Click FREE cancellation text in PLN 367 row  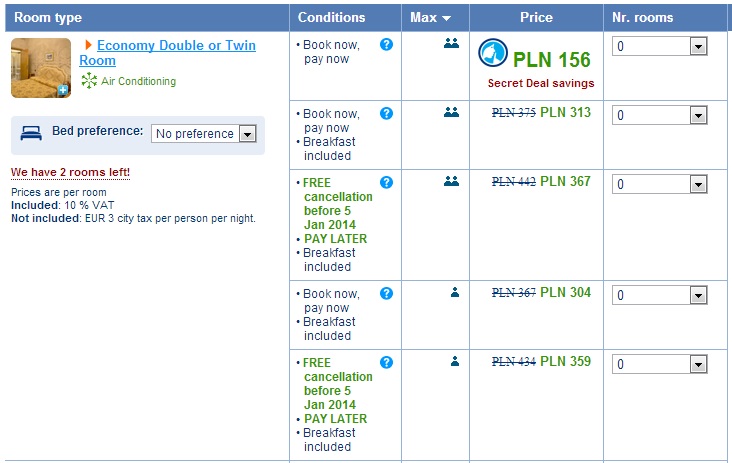[338, 203]
